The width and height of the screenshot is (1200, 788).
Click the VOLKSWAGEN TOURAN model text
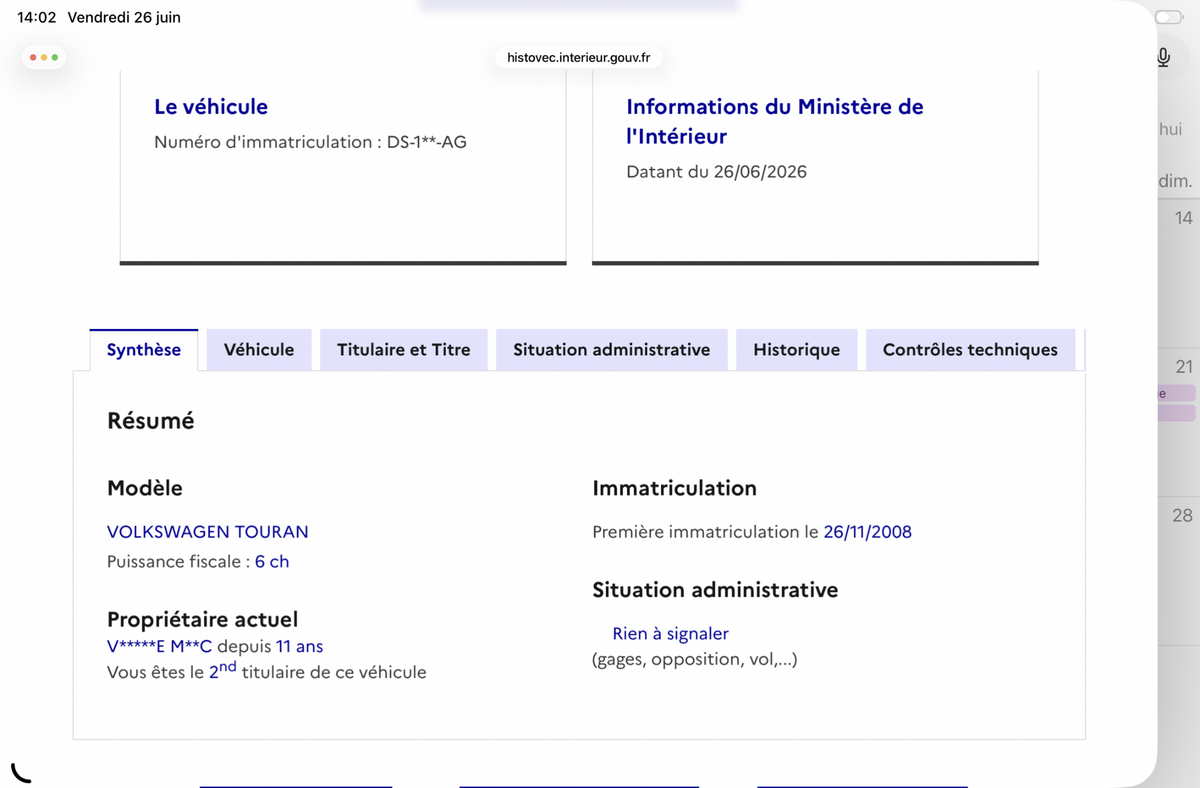click(x=208, y=532)
